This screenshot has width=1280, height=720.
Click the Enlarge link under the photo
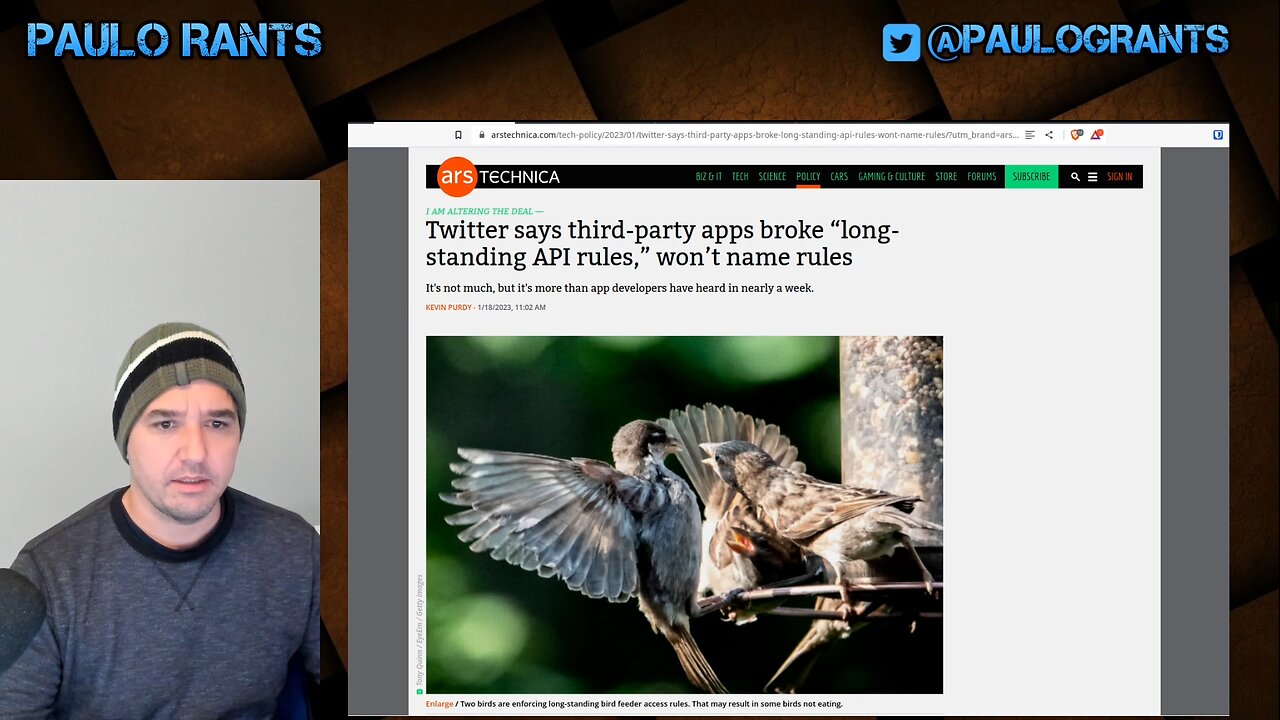click(439, 704)
